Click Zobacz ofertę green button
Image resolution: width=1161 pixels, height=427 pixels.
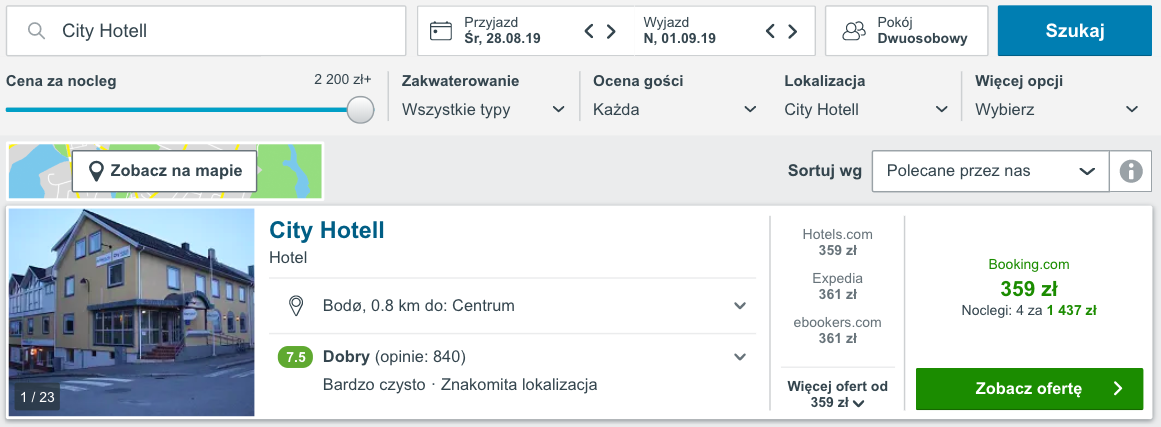click(1029, 389)
